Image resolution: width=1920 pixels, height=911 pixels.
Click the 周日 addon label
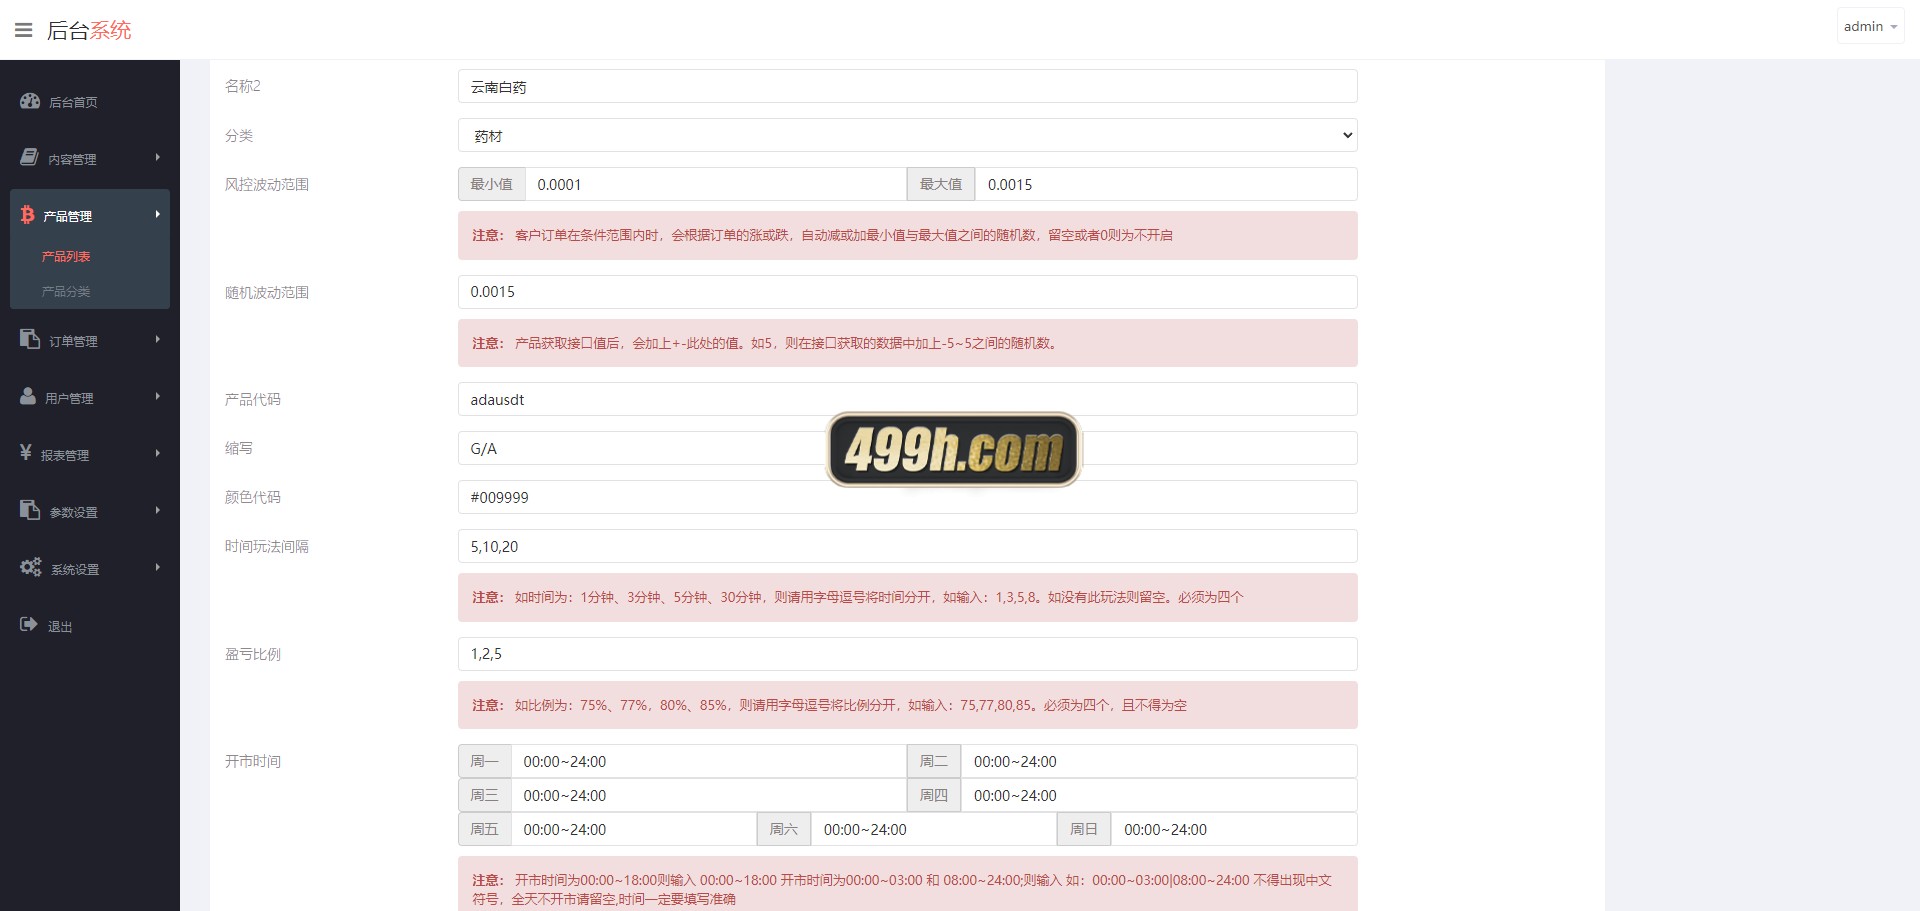coord(1084,829)
